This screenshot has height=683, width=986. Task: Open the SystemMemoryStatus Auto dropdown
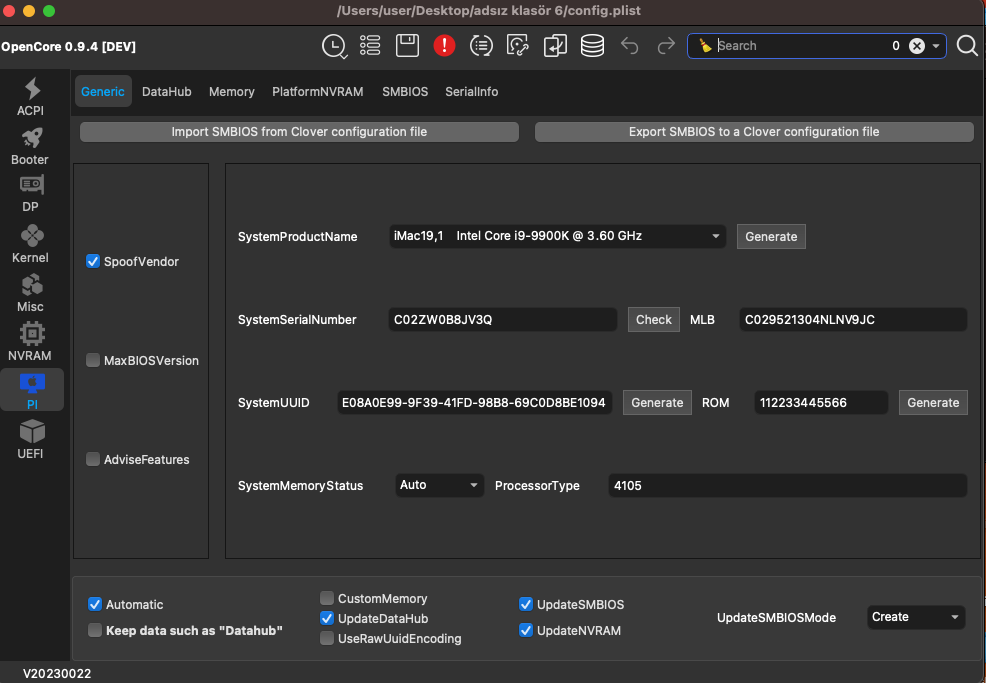pos(440,485)
